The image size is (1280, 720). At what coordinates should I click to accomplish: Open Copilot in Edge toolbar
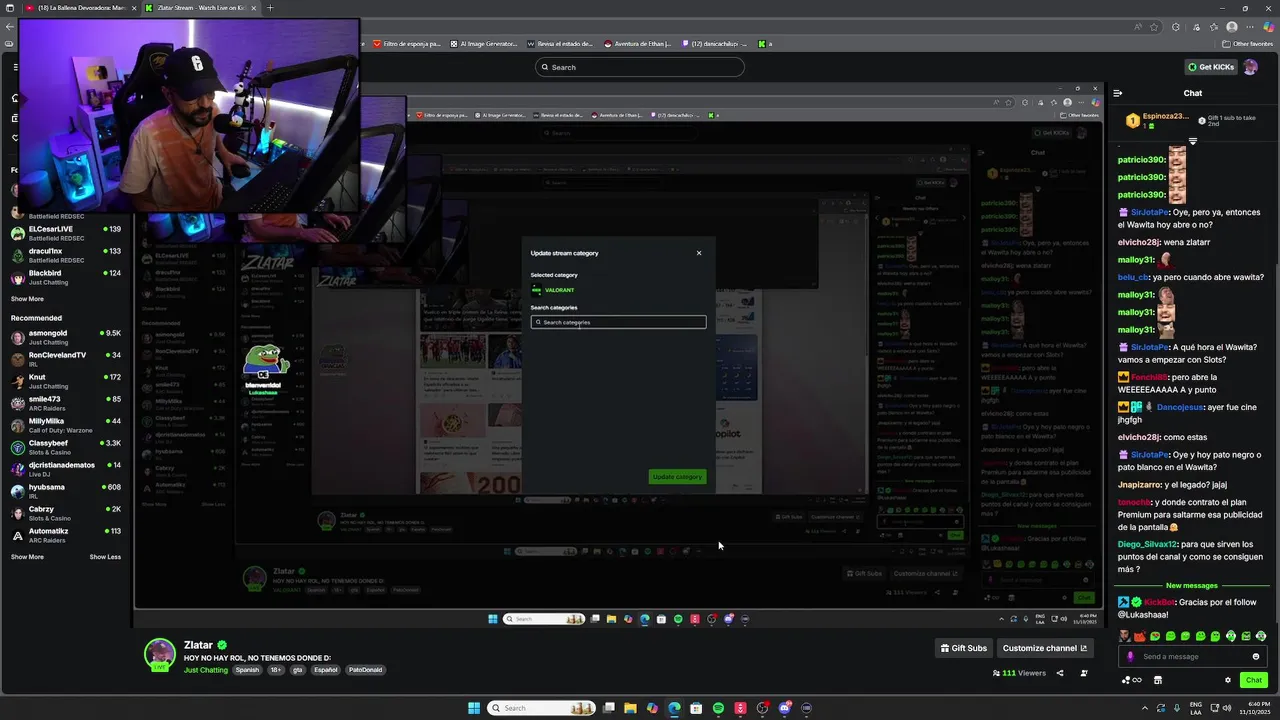1269,27
